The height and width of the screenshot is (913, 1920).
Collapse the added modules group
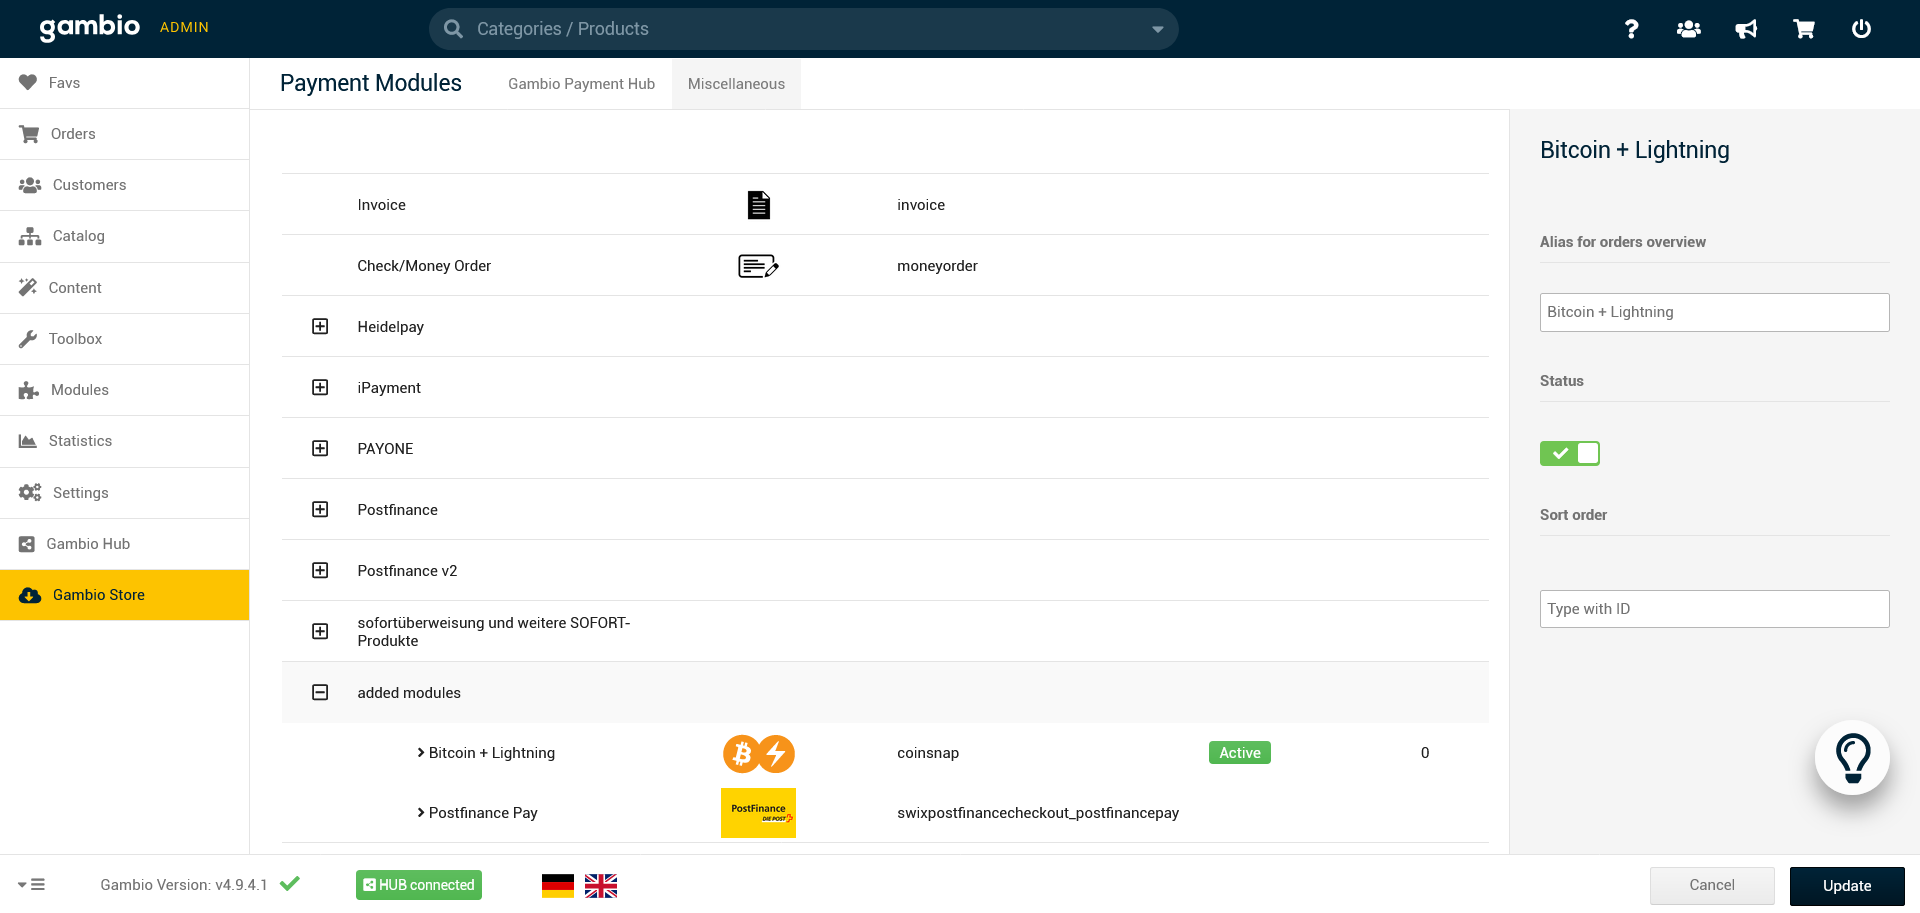[x=320, y=693]
